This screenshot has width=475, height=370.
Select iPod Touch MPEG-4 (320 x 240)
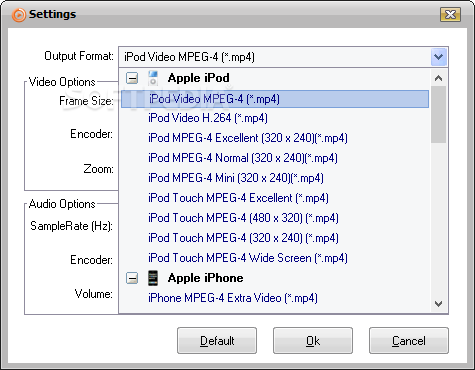[x=243, y=238]
